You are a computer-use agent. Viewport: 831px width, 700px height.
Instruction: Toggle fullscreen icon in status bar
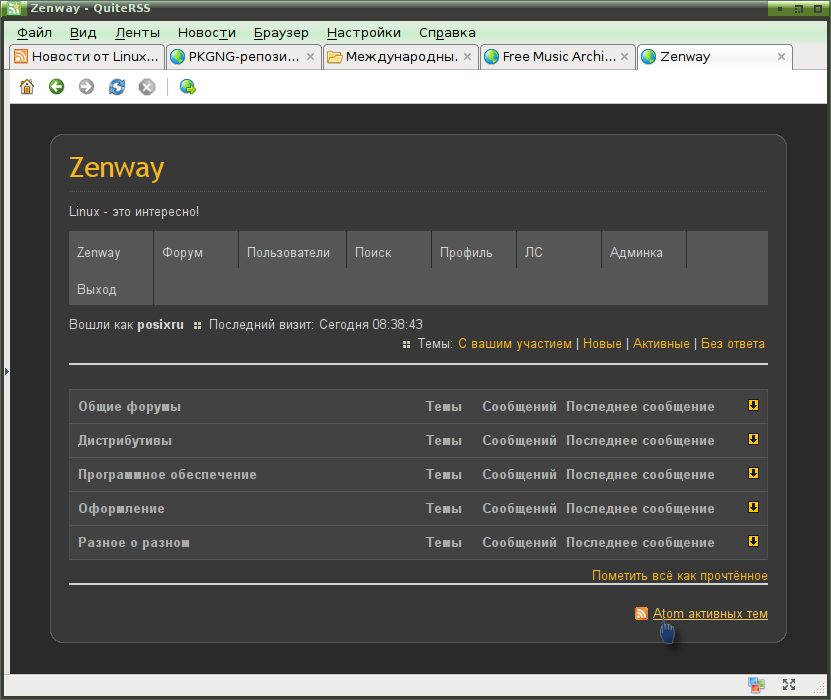pos(789,685)
